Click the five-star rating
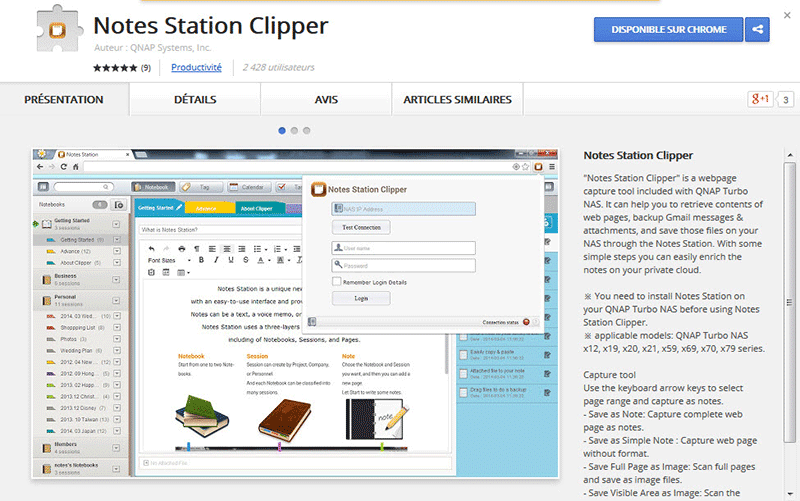This screenshot has height=501, width=800. pos(115,68)
